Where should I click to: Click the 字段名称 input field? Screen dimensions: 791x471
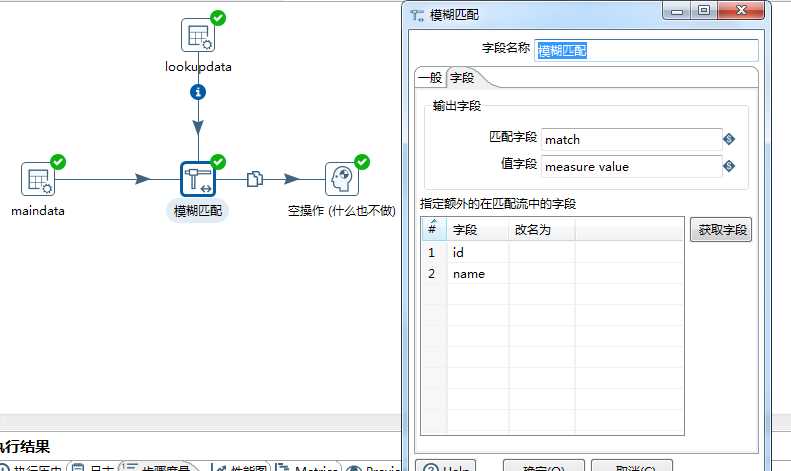[x=646, y=50]
